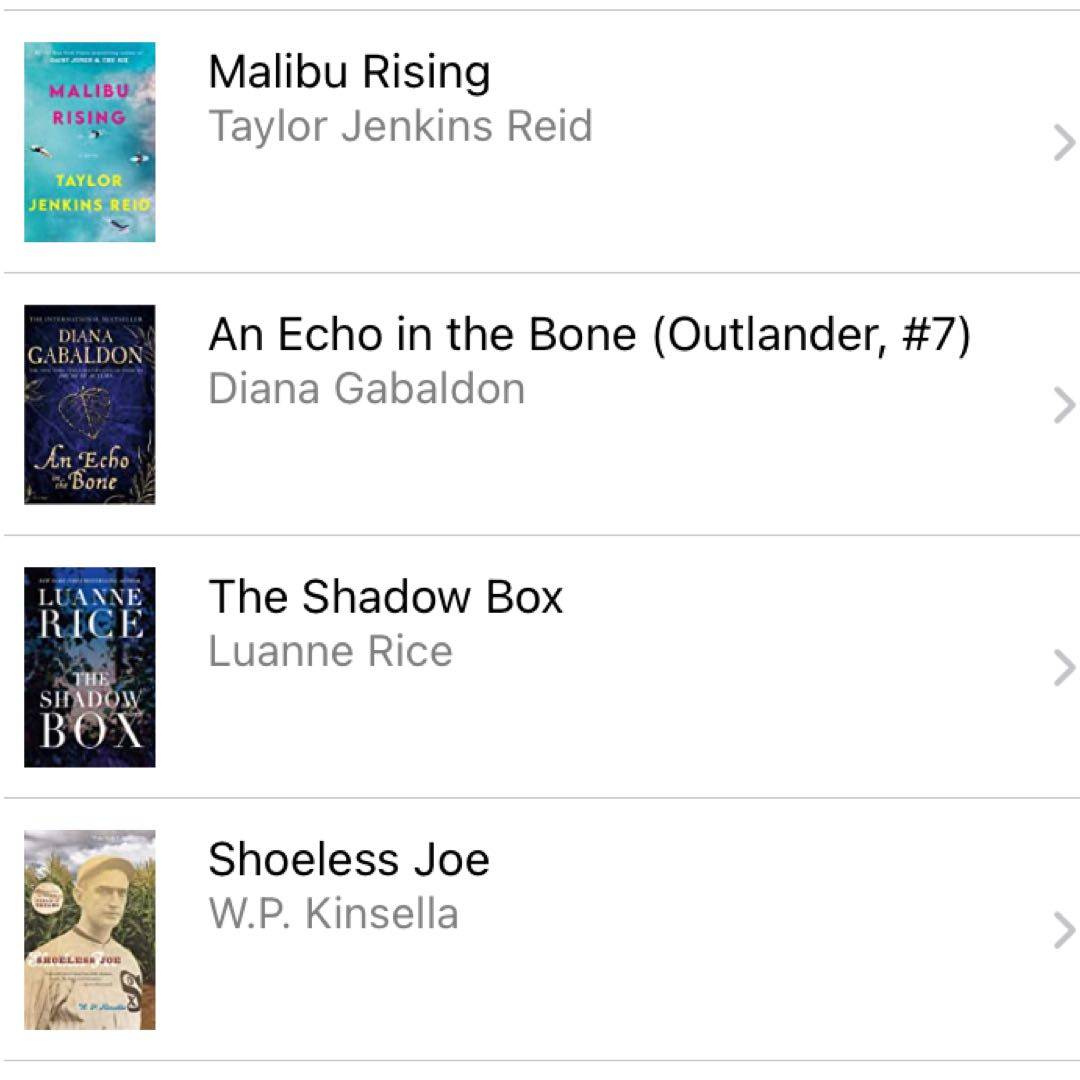Expand the Malibu Rising row chevron
The width and height of the screenshot is (1080, 1080).
[1063, 144]
